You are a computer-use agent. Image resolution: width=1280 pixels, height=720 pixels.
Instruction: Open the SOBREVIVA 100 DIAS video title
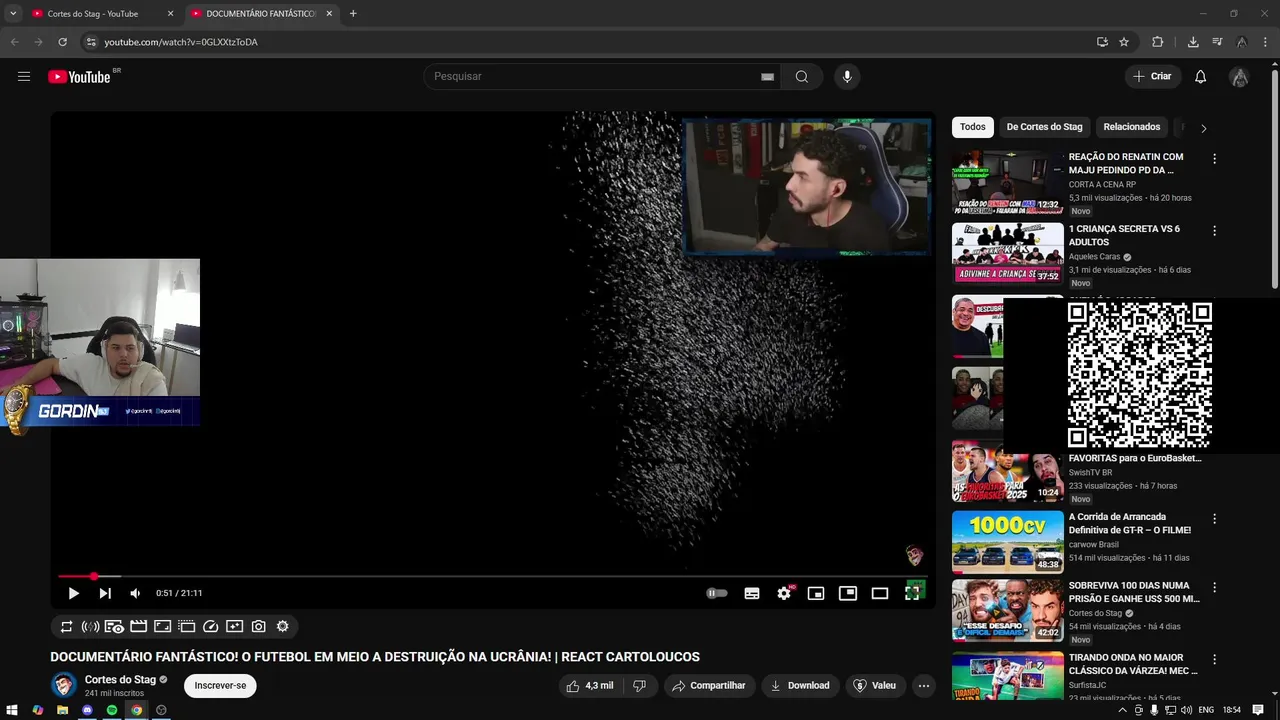1134,592
